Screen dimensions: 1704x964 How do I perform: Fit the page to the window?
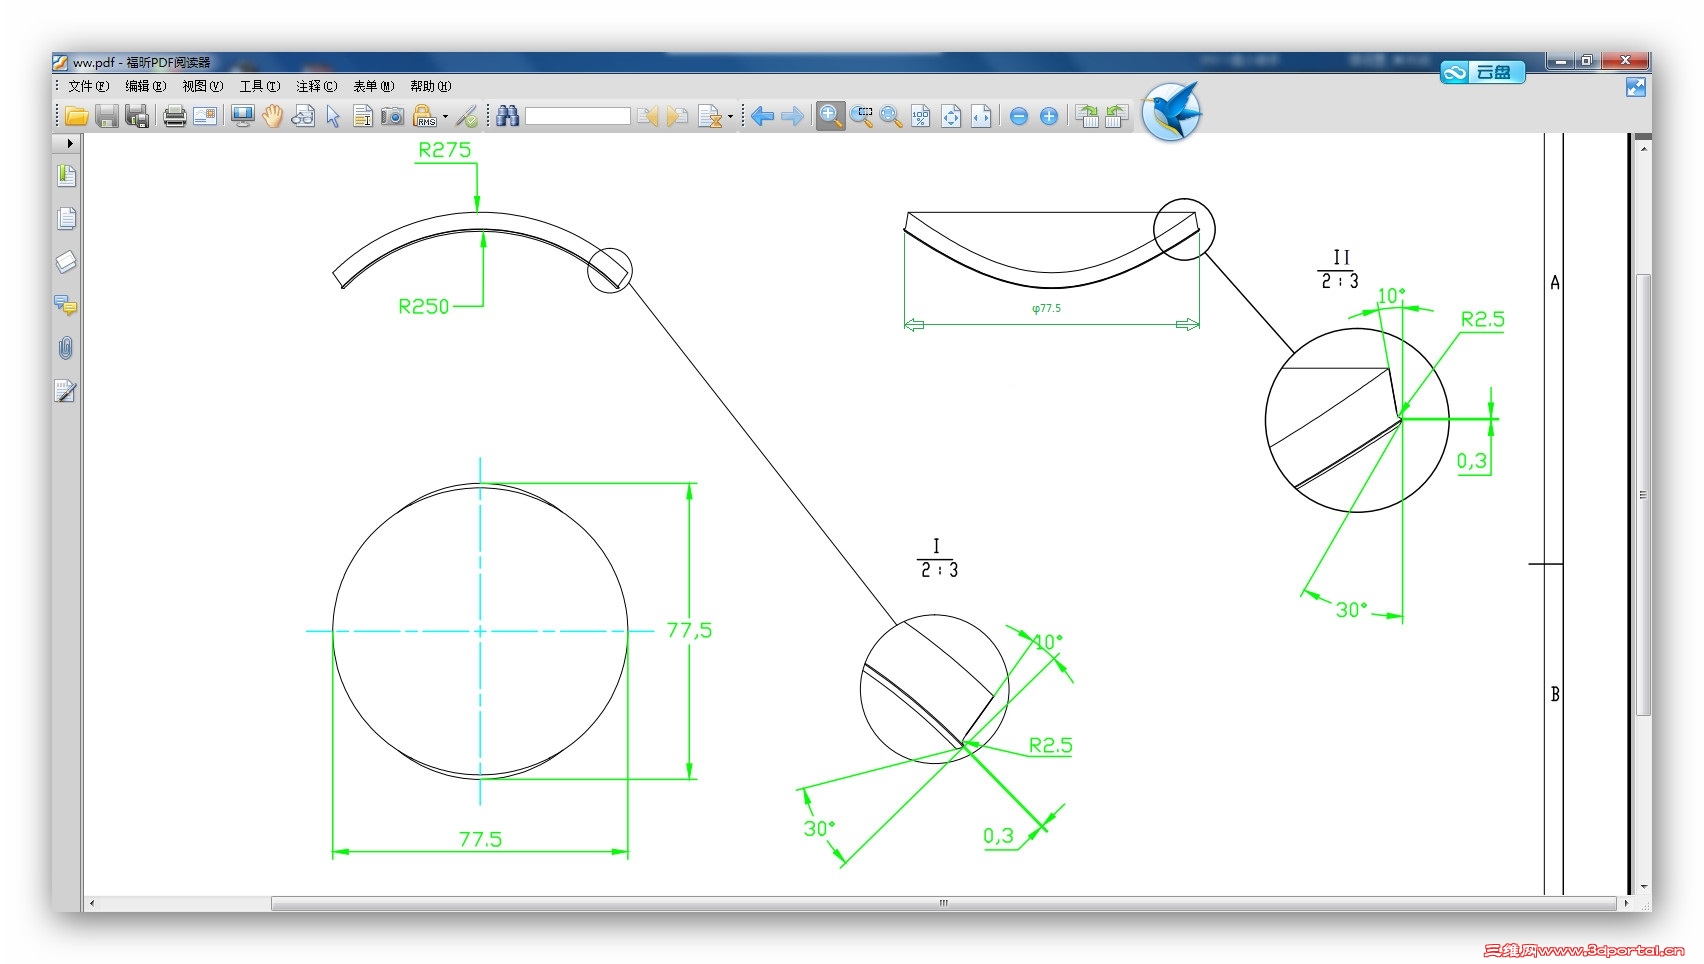(951, 116)
